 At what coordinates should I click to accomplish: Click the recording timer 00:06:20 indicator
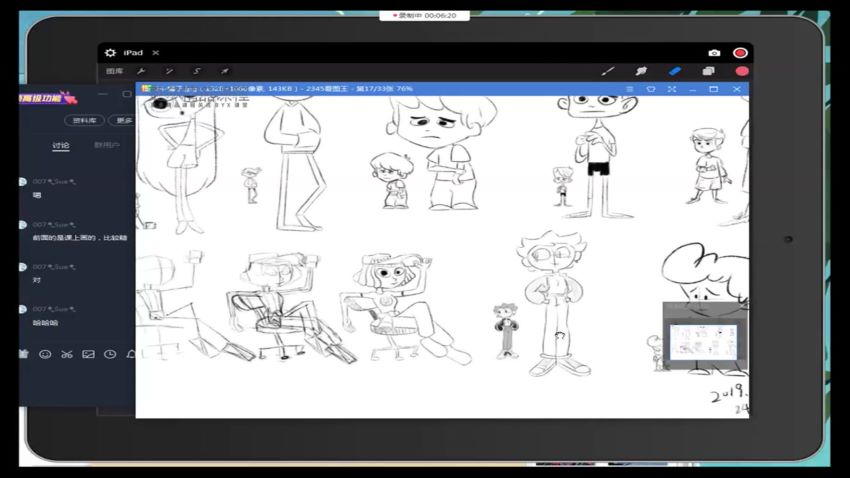click(x=424, y=16)
